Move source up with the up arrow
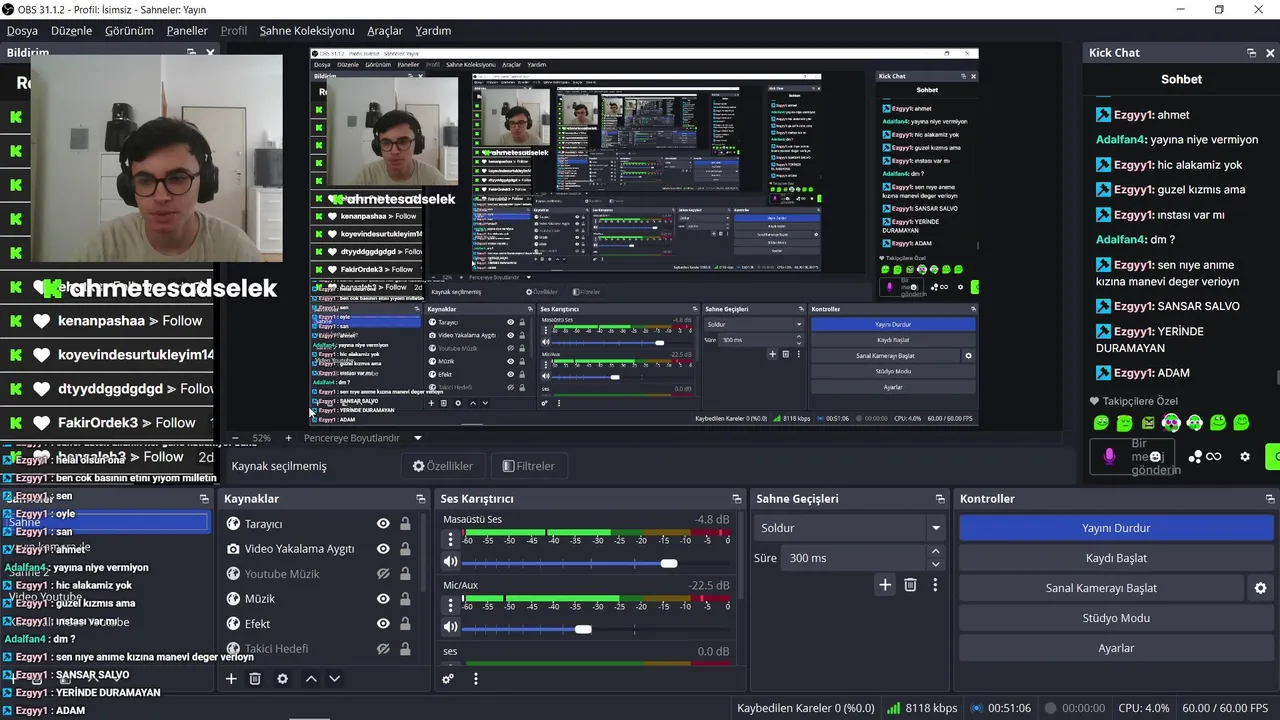This screenshot has width=1280, height=720. tap(311, 679)
